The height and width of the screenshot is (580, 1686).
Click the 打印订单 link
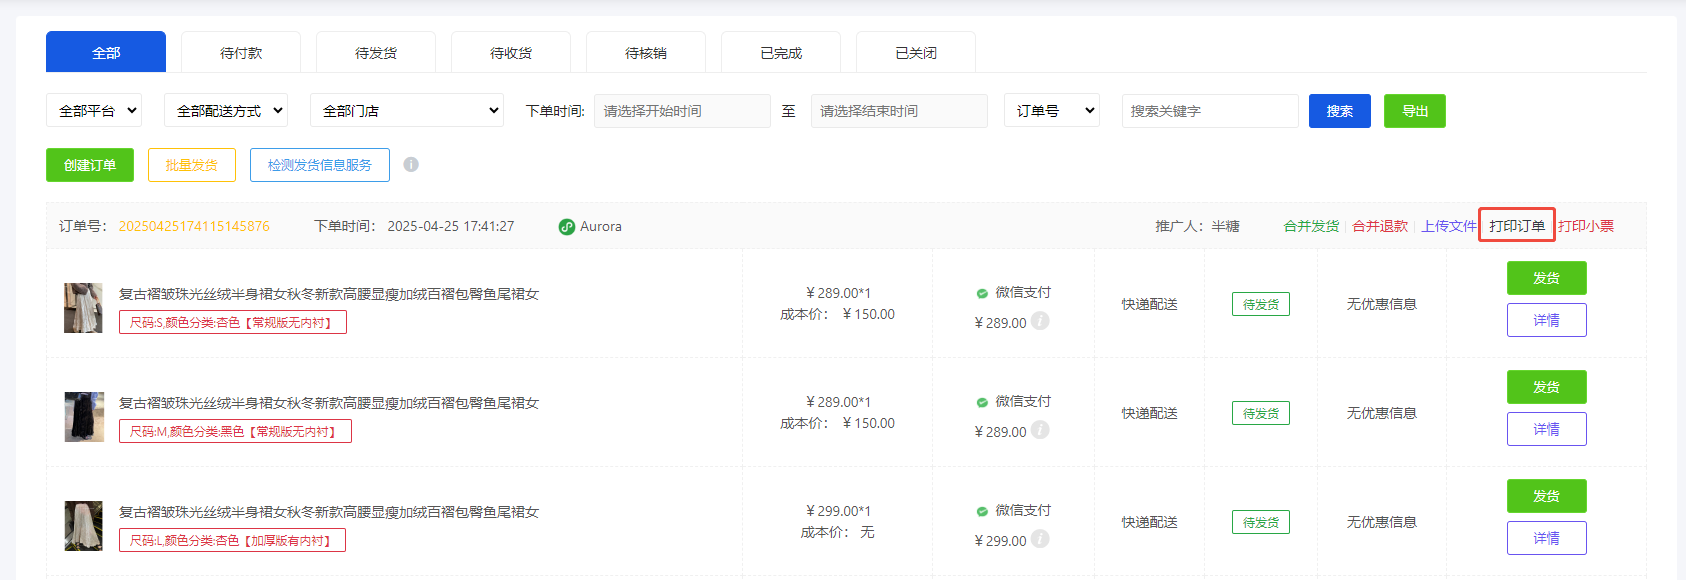tap(1516, 226)
